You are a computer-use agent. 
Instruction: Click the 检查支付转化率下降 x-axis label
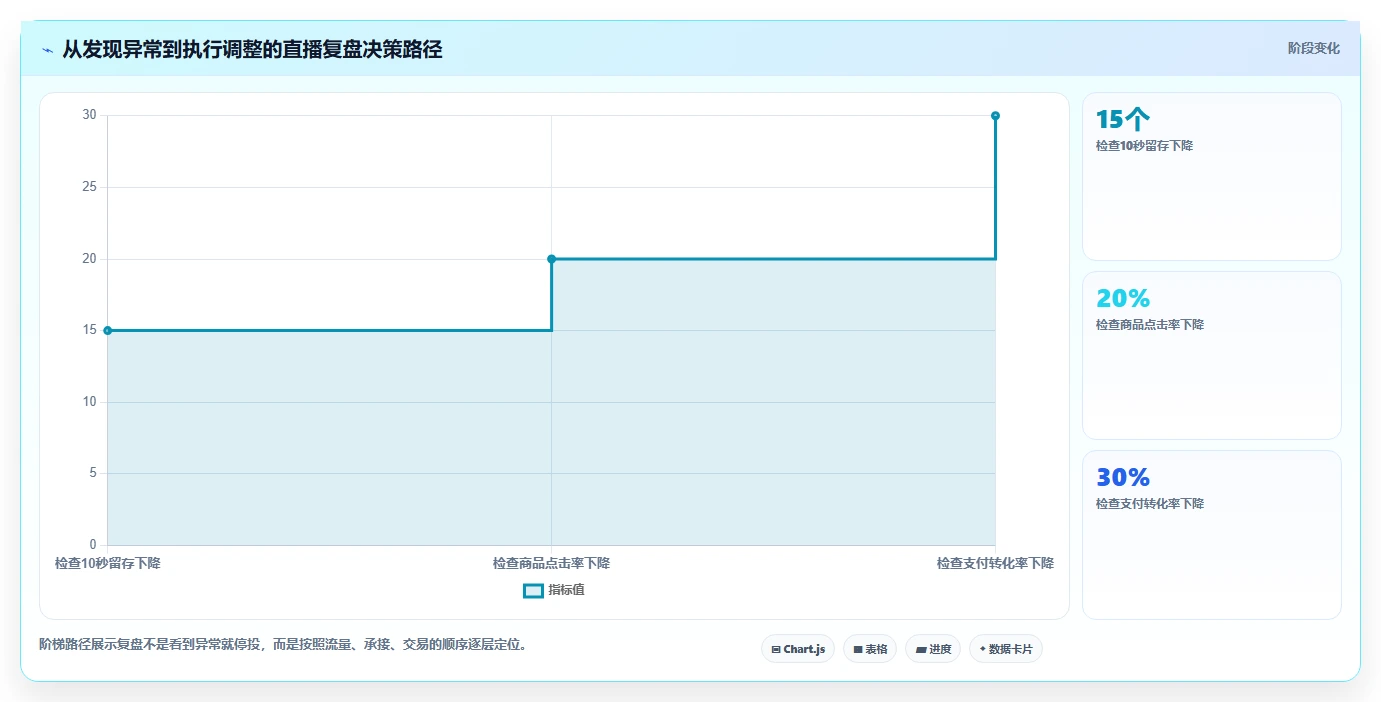[995, 563]
